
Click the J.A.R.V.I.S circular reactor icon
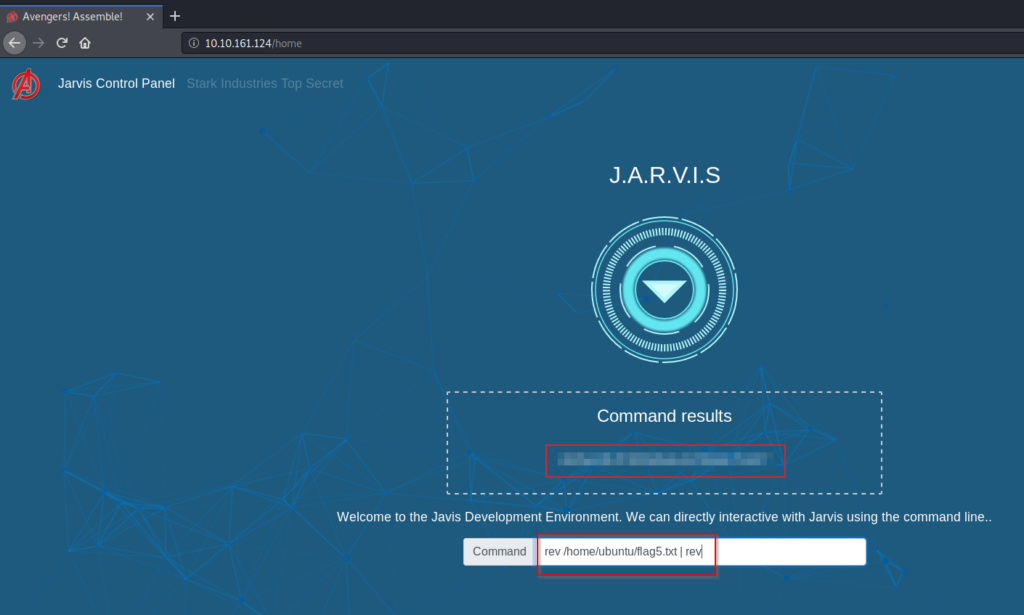pos(664,290)
